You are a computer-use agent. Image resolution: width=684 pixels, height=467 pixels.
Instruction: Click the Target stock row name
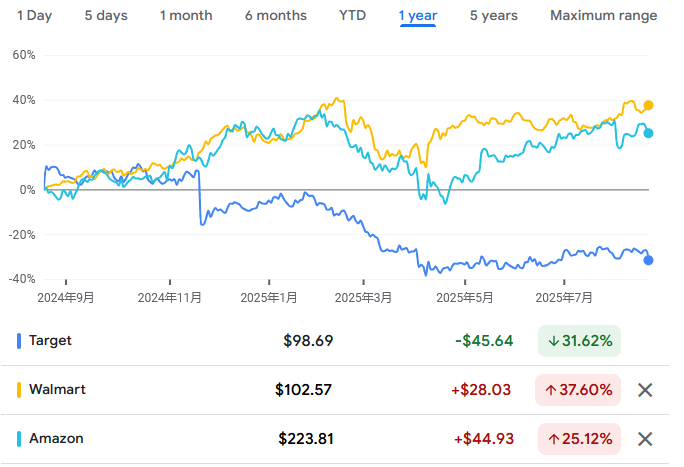(50, 341)
